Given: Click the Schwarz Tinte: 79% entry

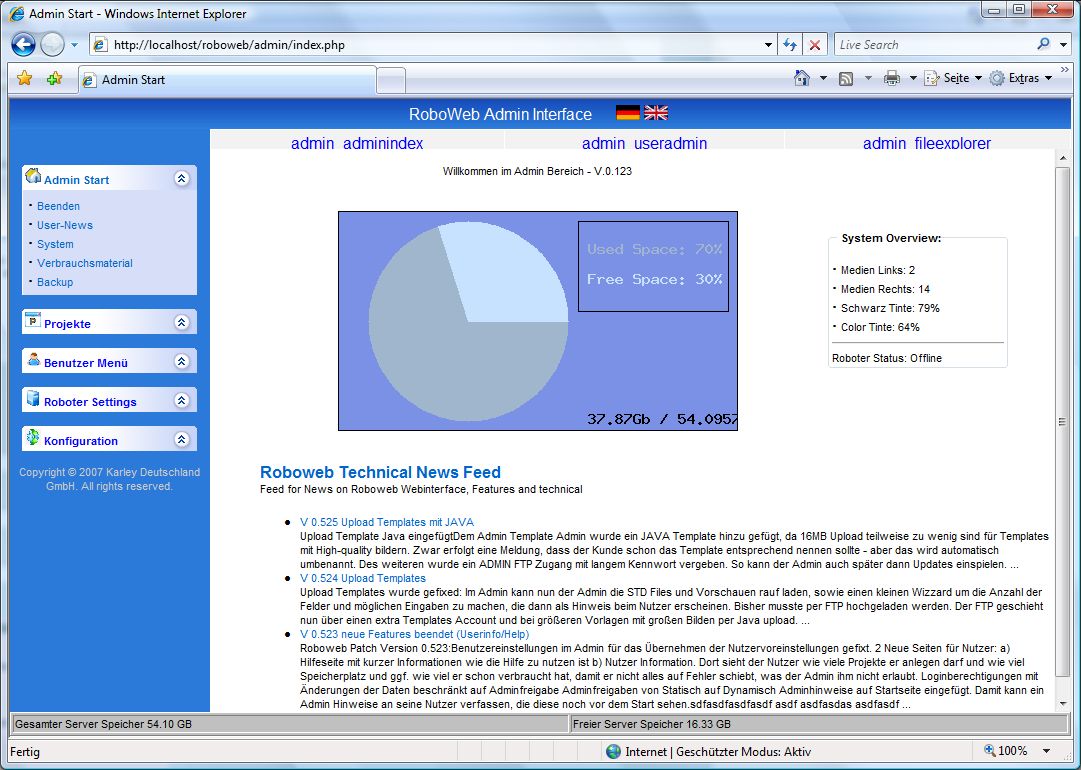Looking at the screenshot, I should pyautogui.click(x=890, y=308).
